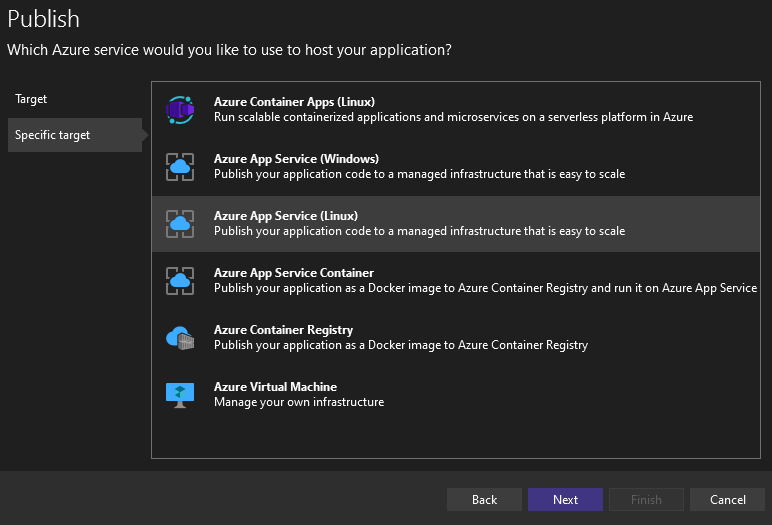Cancel the Publish dialog
This screenshot has height=525, width=772.
[x=727, y=499]
